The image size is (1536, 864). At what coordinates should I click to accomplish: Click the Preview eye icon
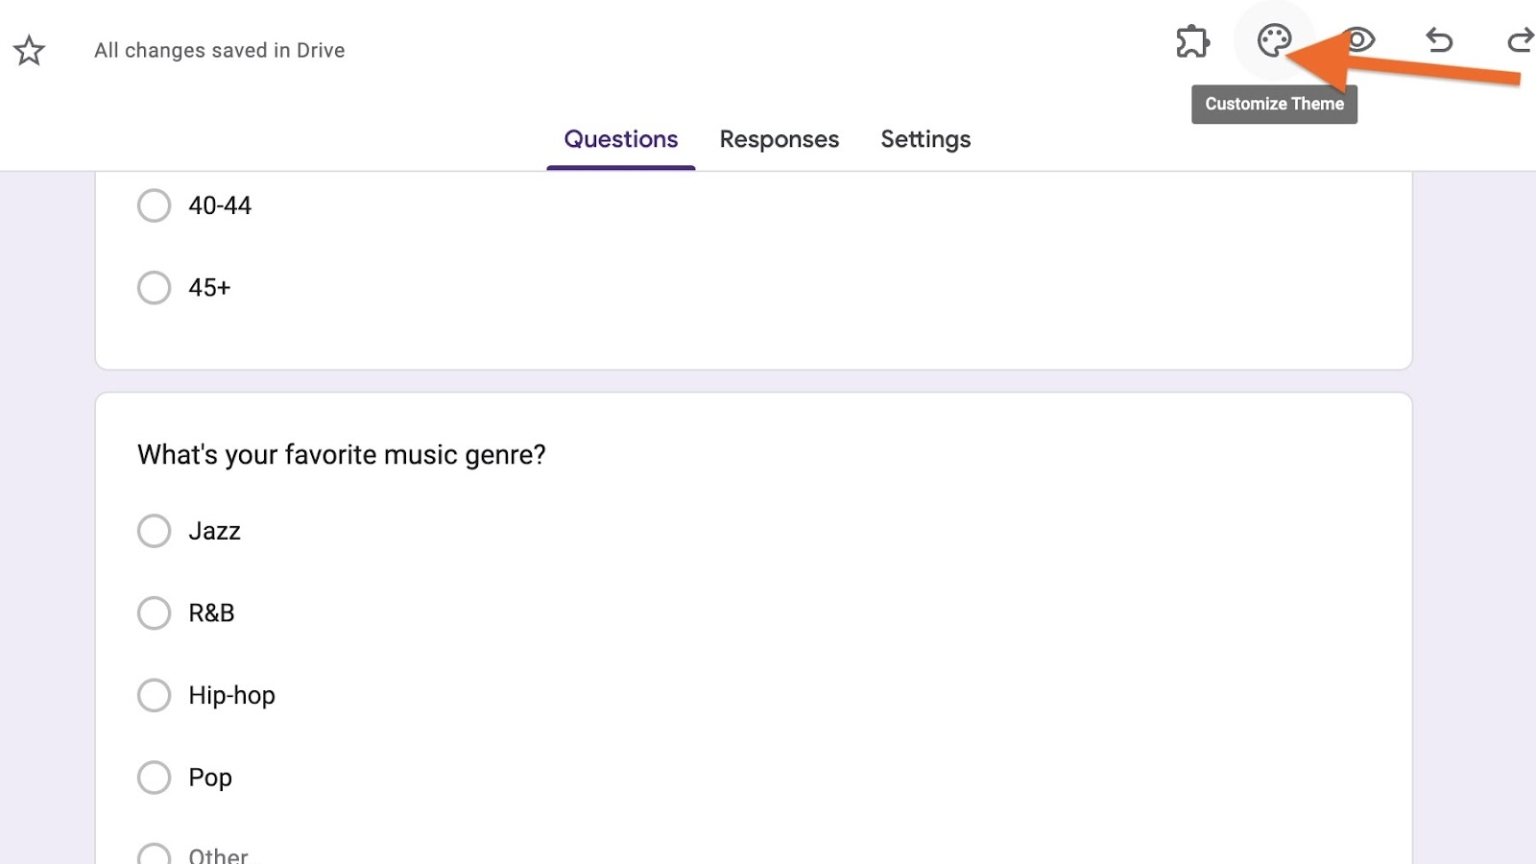coord(1358,42)
